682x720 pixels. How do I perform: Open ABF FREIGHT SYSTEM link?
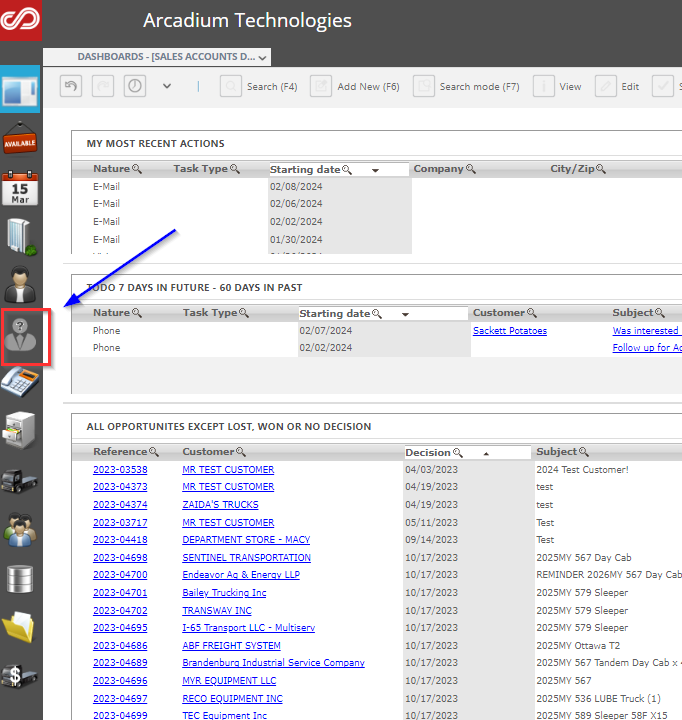tap(231, 646)
